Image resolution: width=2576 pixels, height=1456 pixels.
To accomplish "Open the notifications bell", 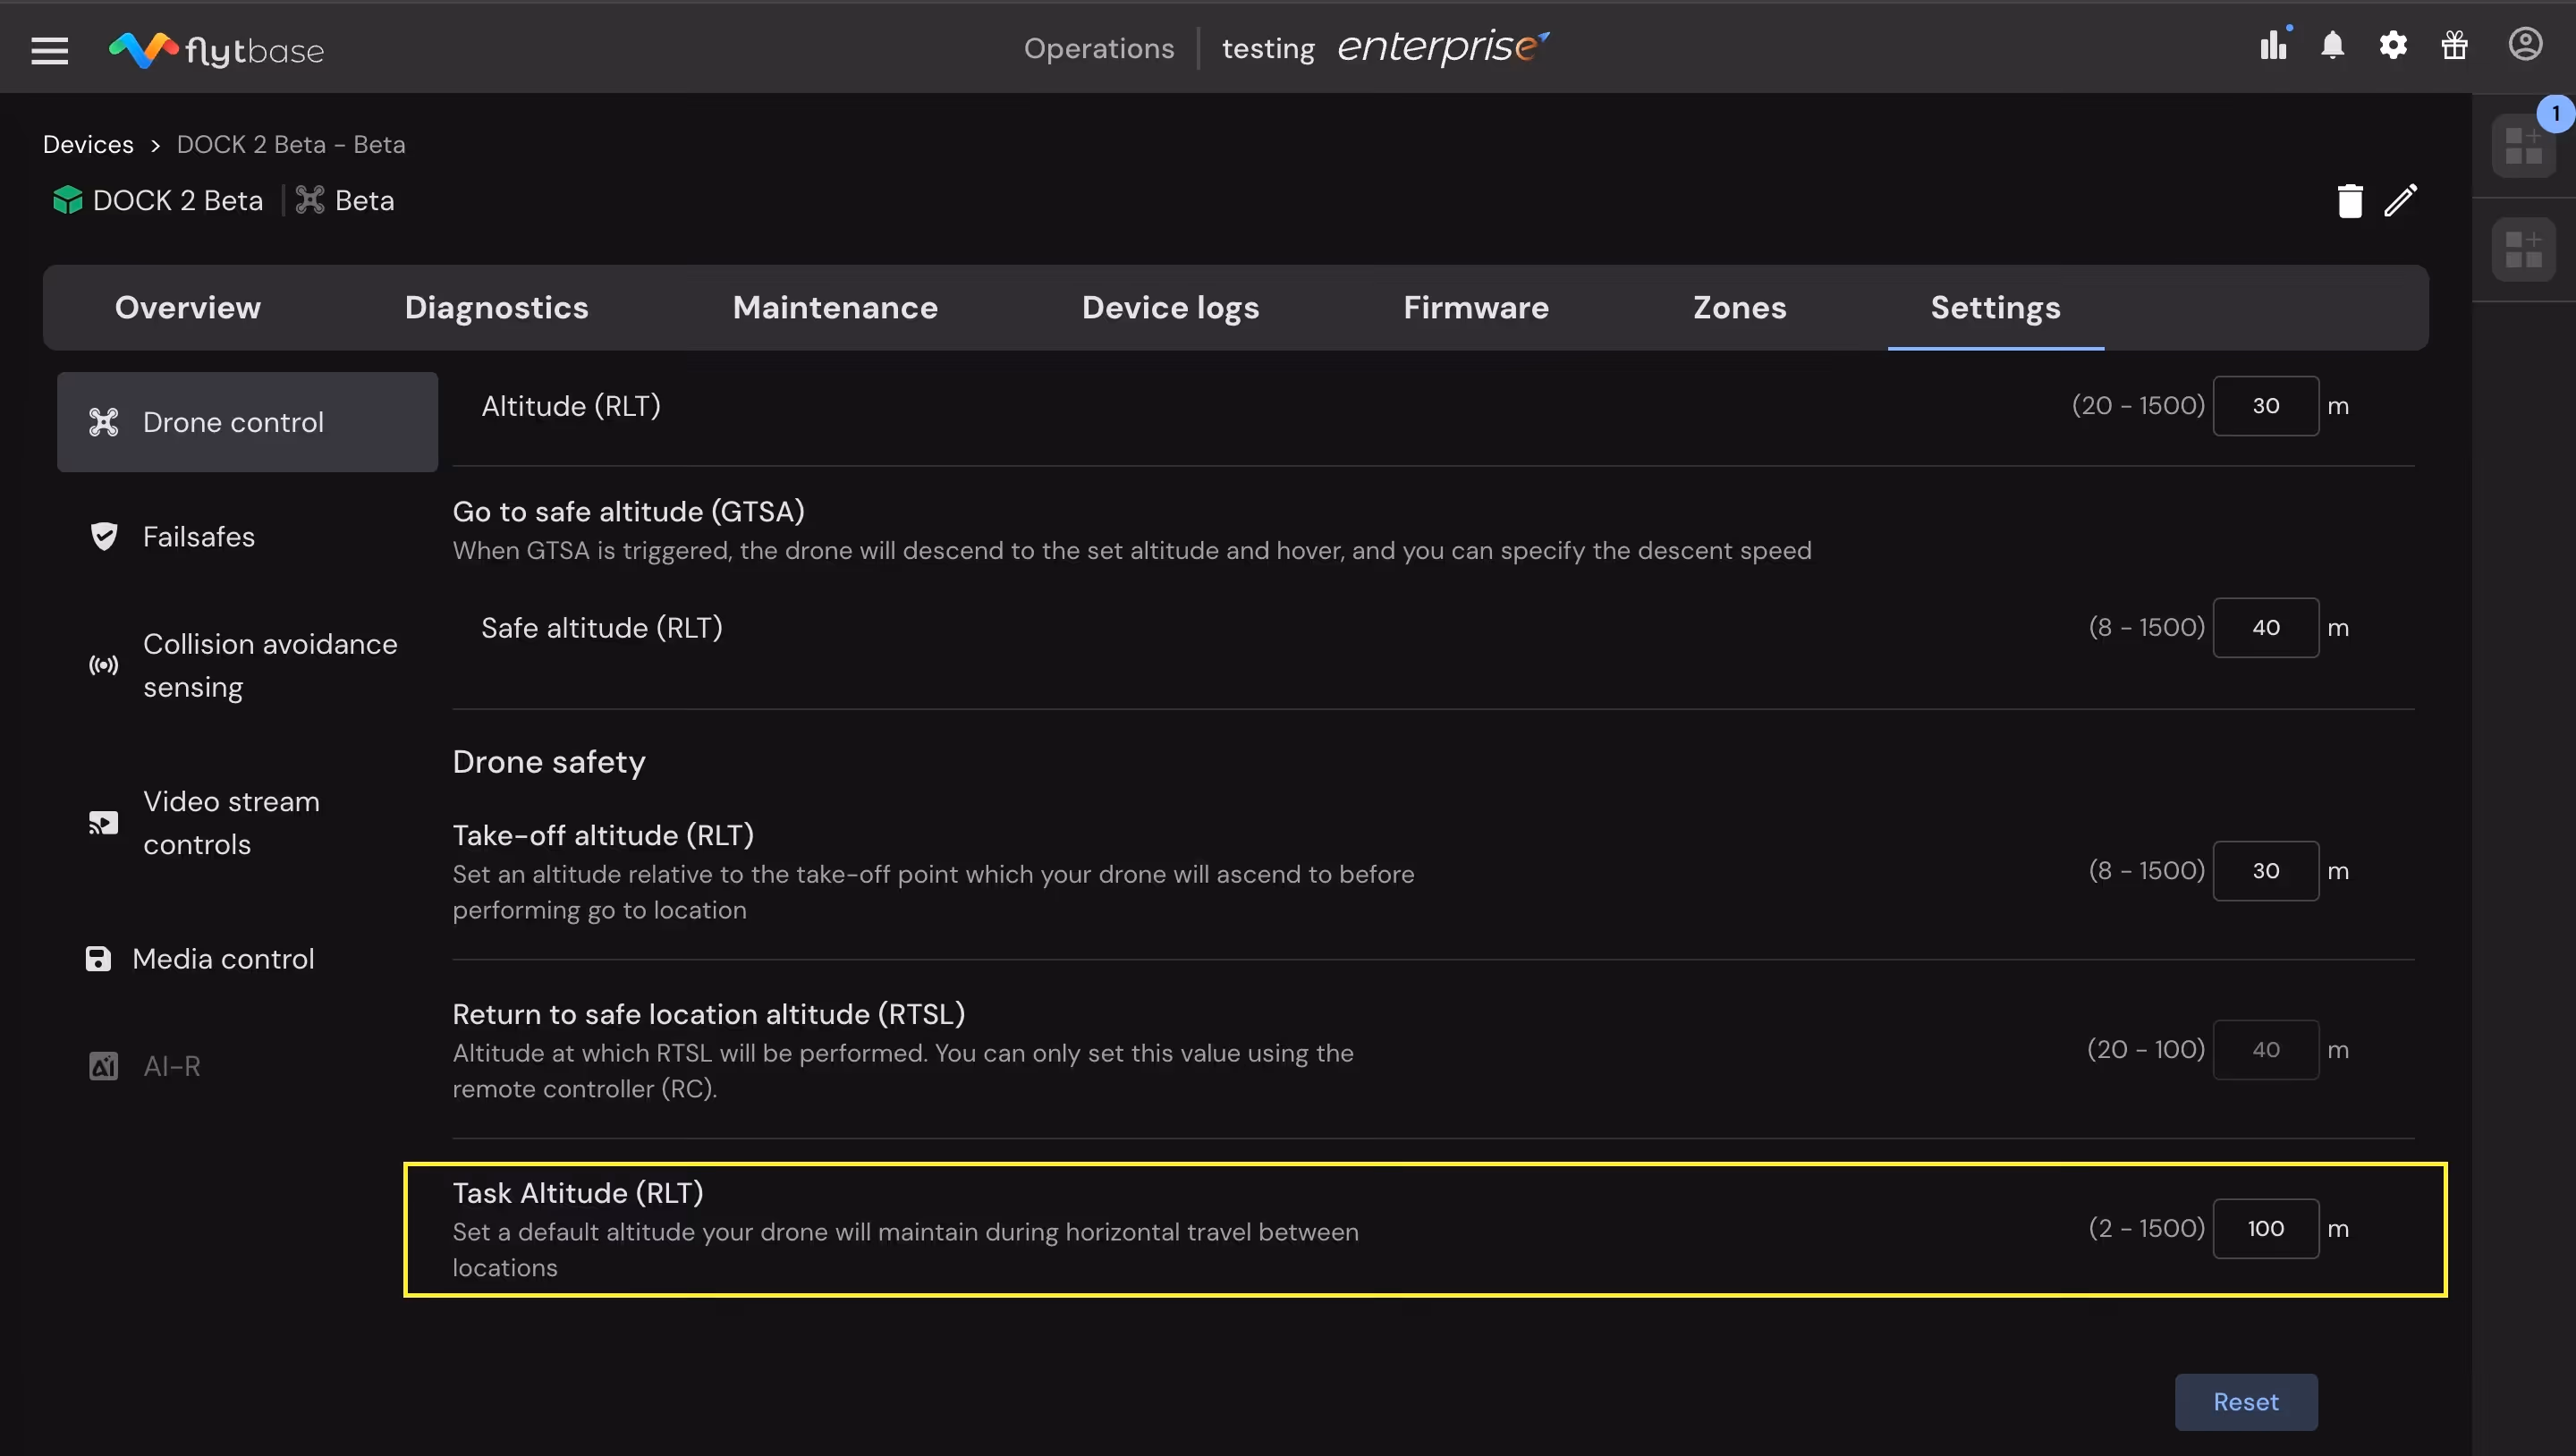I will click(2333, 45).
